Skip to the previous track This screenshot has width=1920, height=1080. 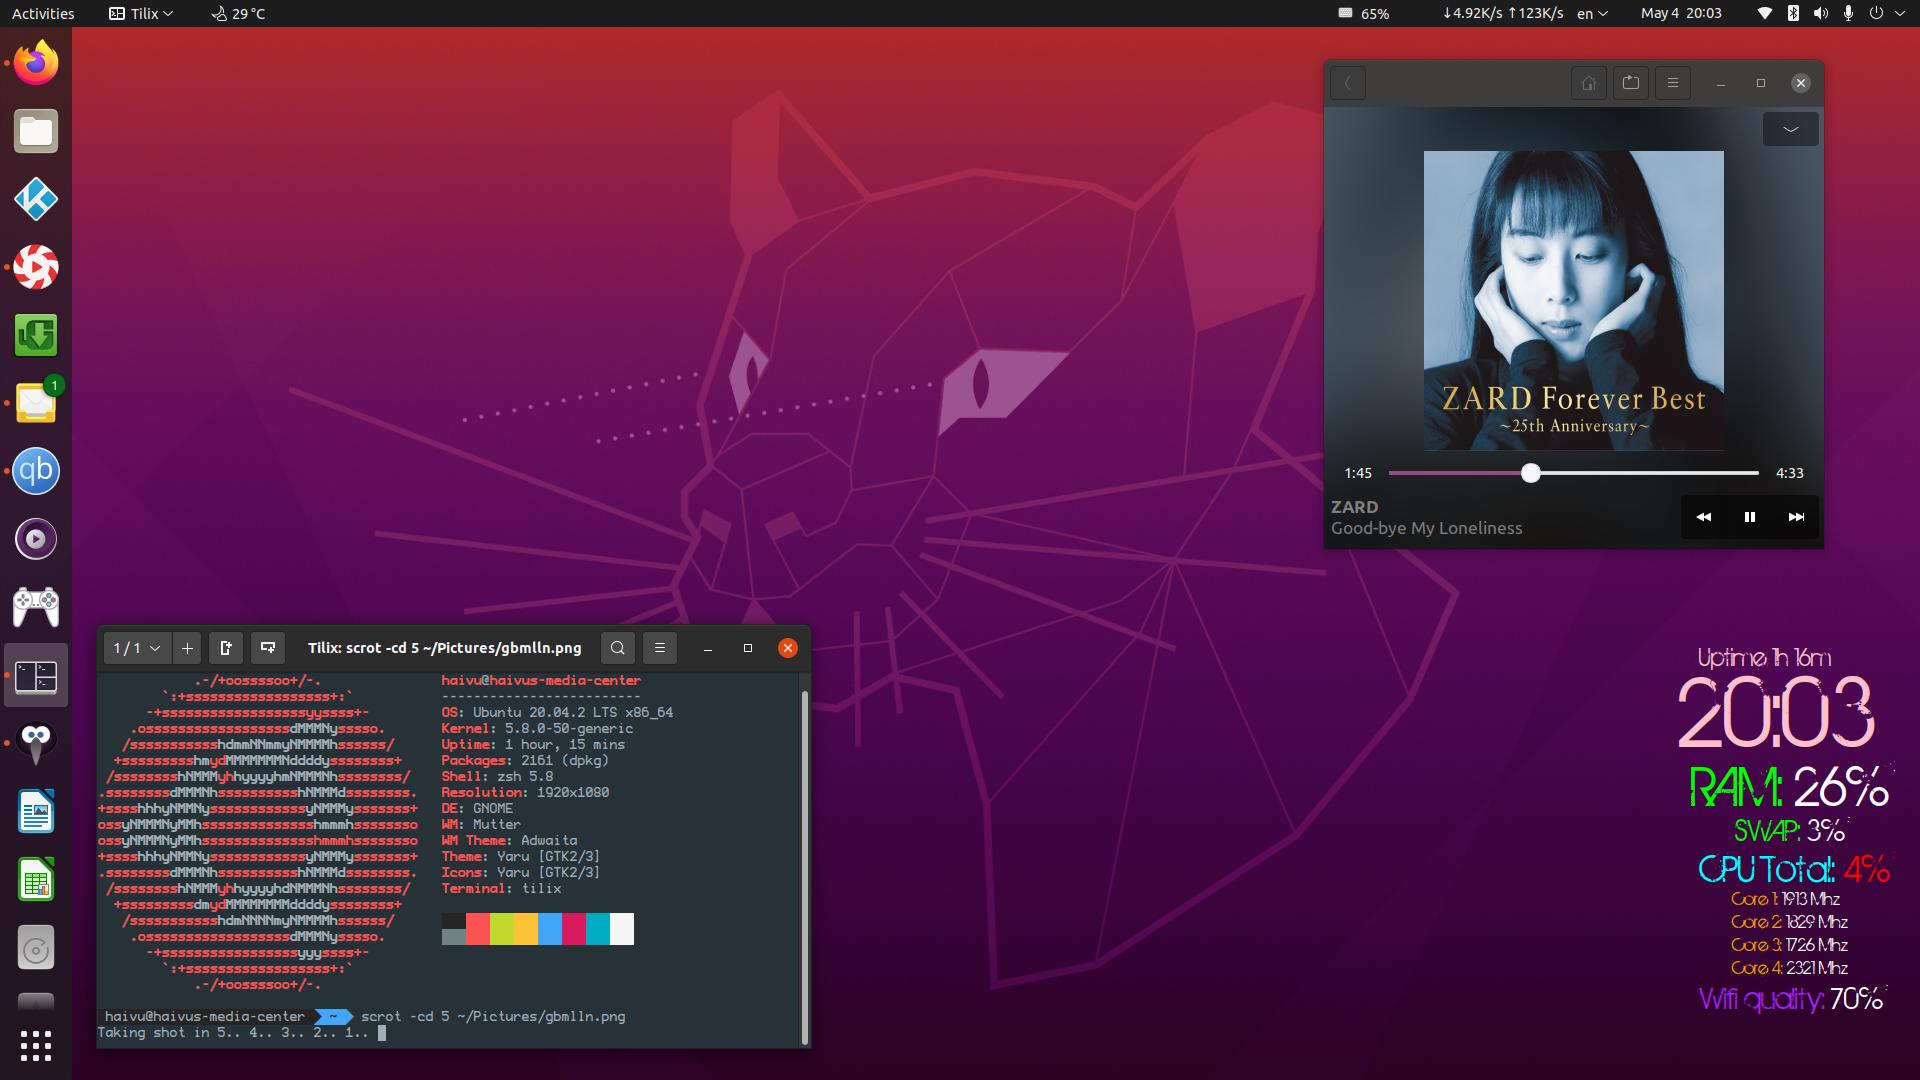tap(1704, 517)
